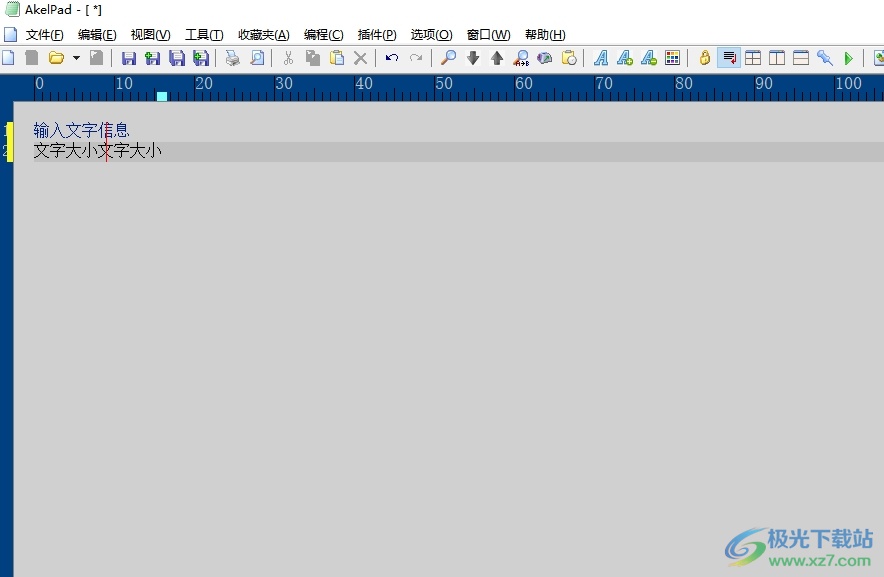
Task: Click the Go to line icon
Action: click(545, 58)
